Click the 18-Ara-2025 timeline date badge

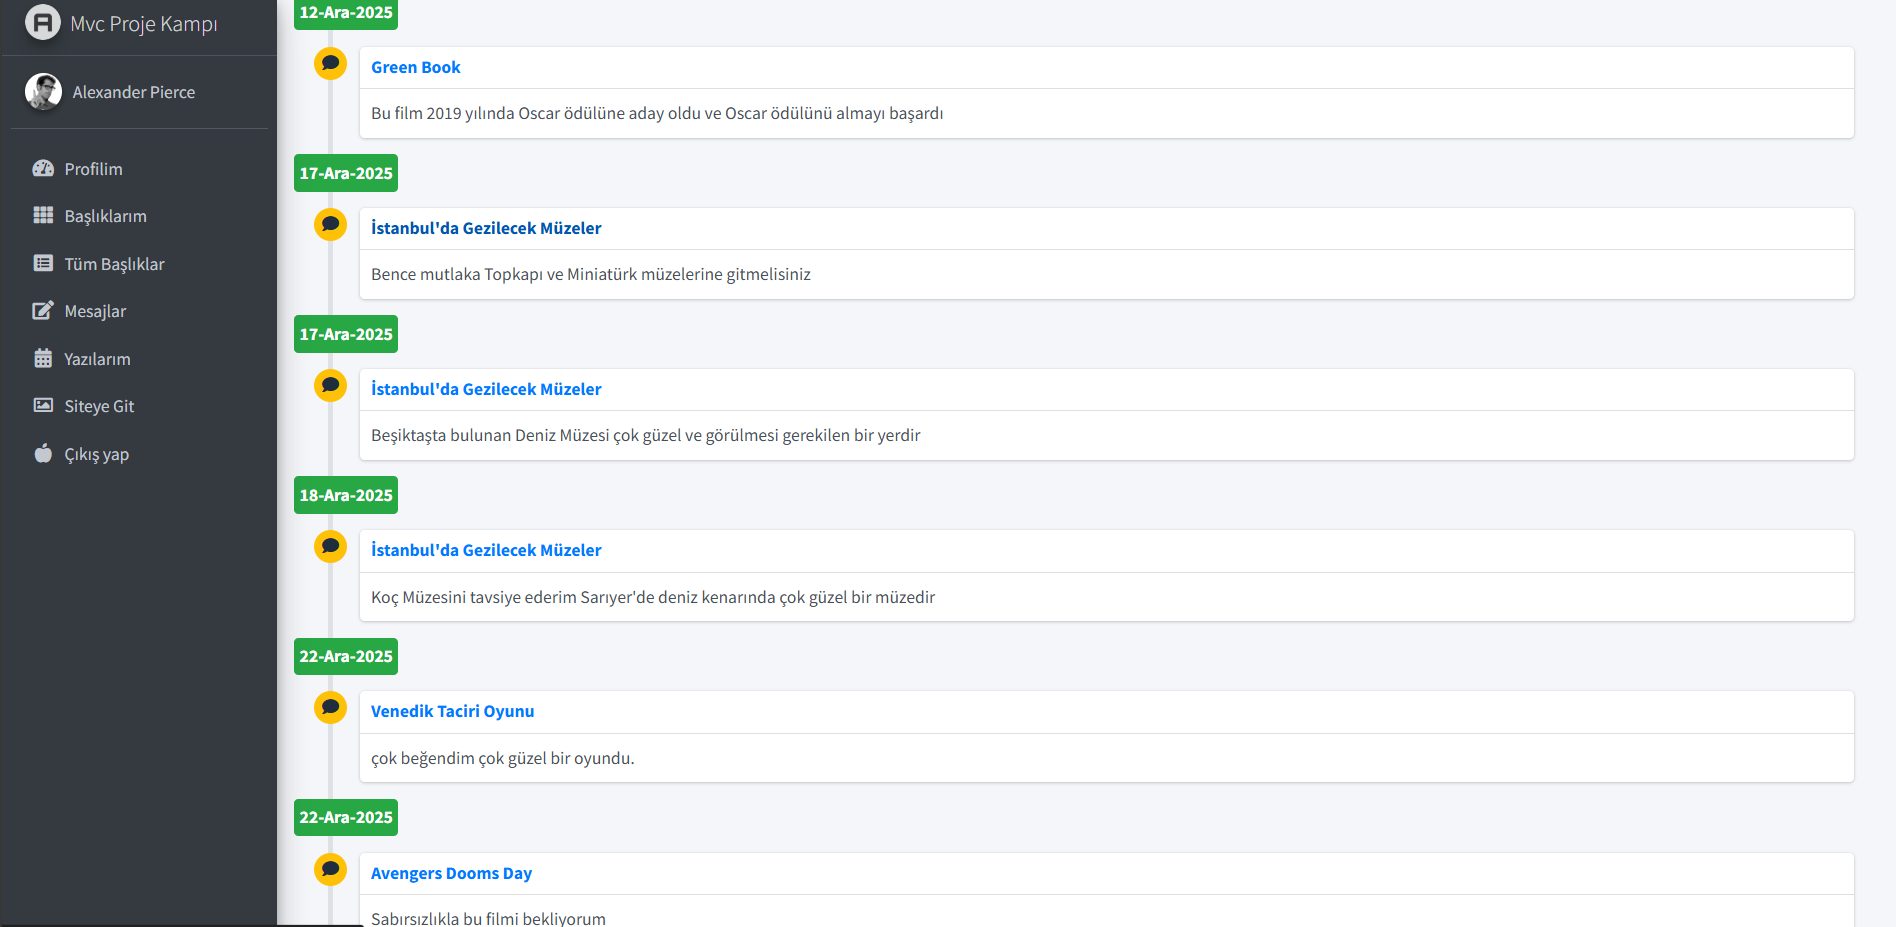click(346, 495)
